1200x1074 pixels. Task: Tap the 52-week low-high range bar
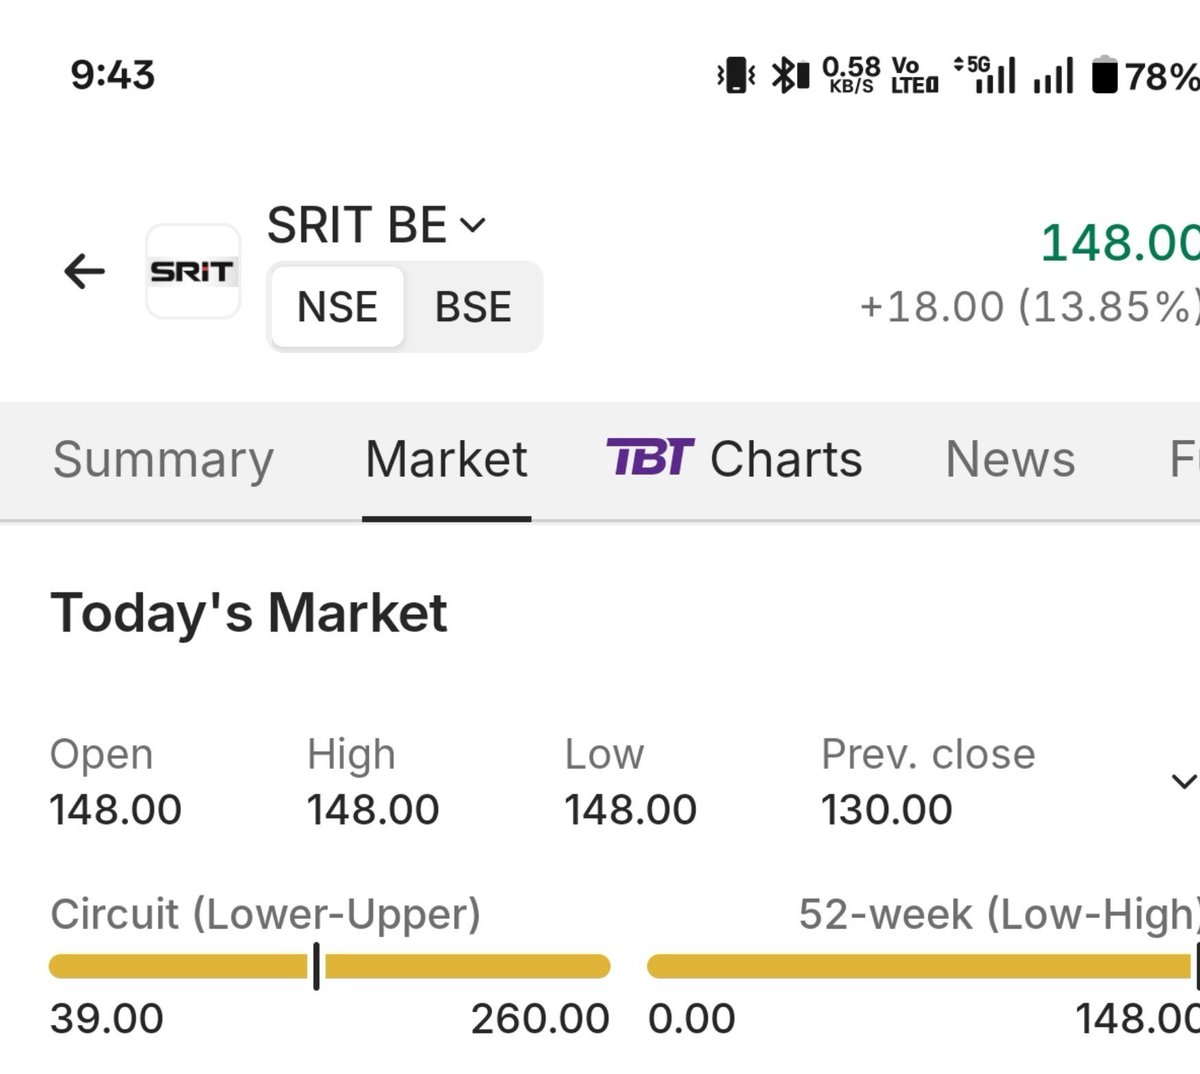923,966
